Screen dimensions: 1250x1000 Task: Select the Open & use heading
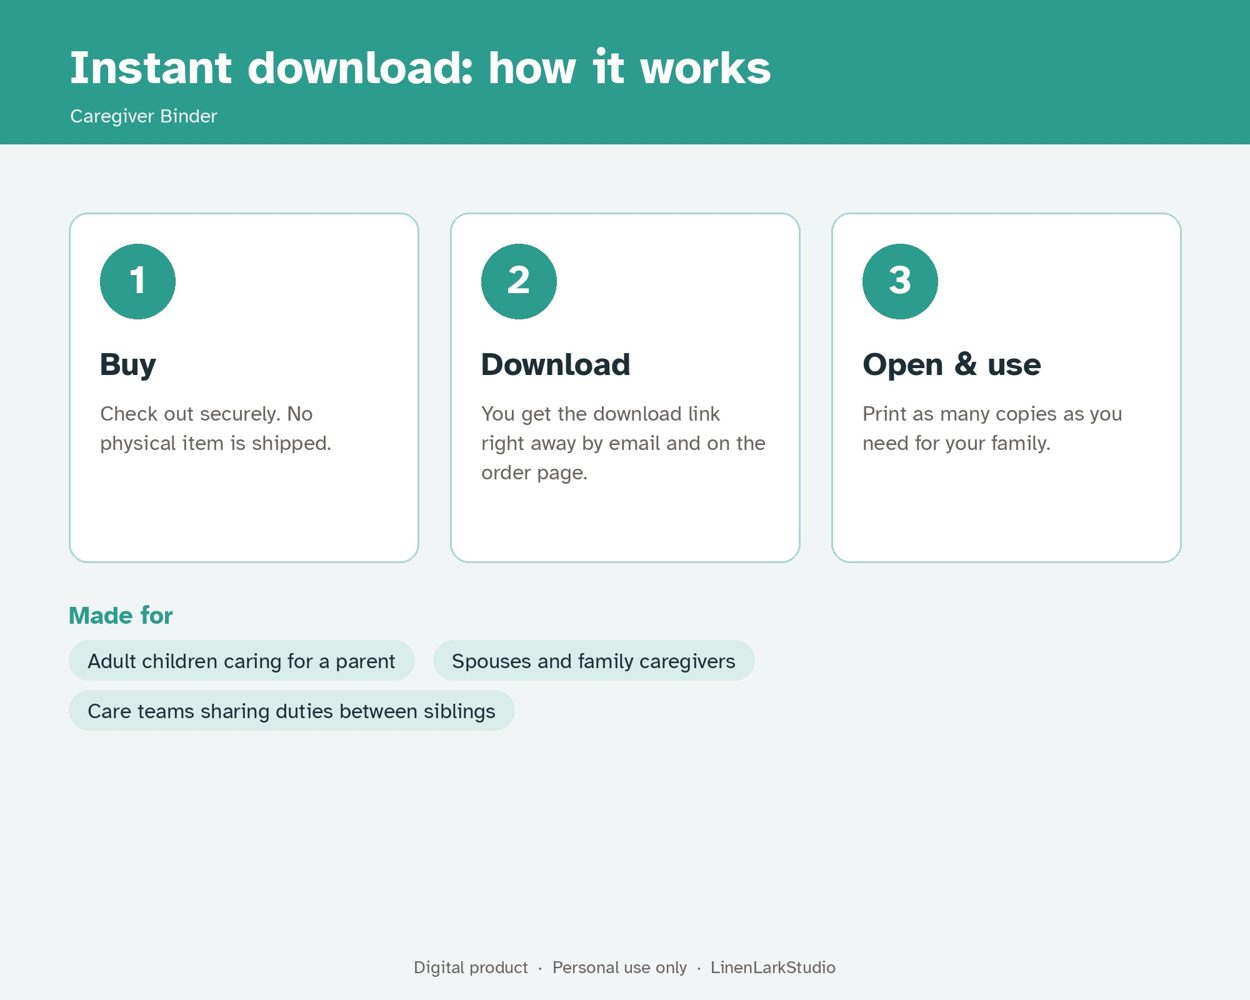[952, 365]
